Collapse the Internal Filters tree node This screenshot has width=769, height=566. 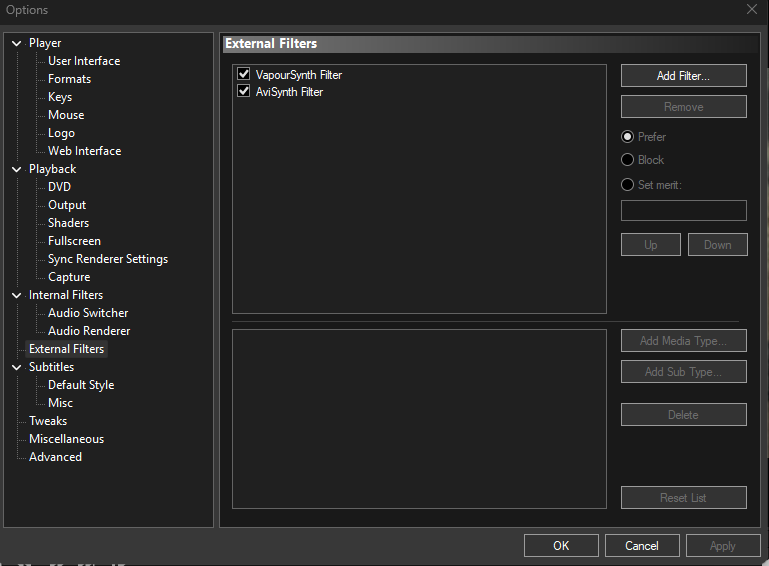[x=17, y=295]
